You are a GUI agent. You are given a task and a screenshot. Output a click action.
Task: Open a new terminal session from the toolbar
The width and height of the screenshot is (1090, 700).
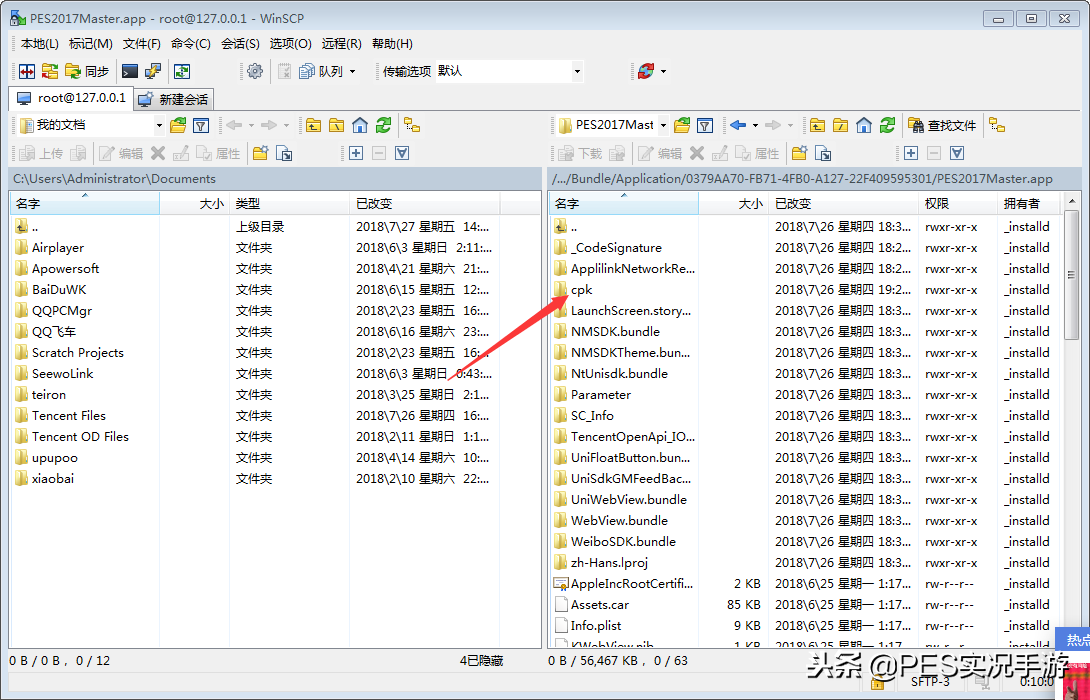point(128,73)
